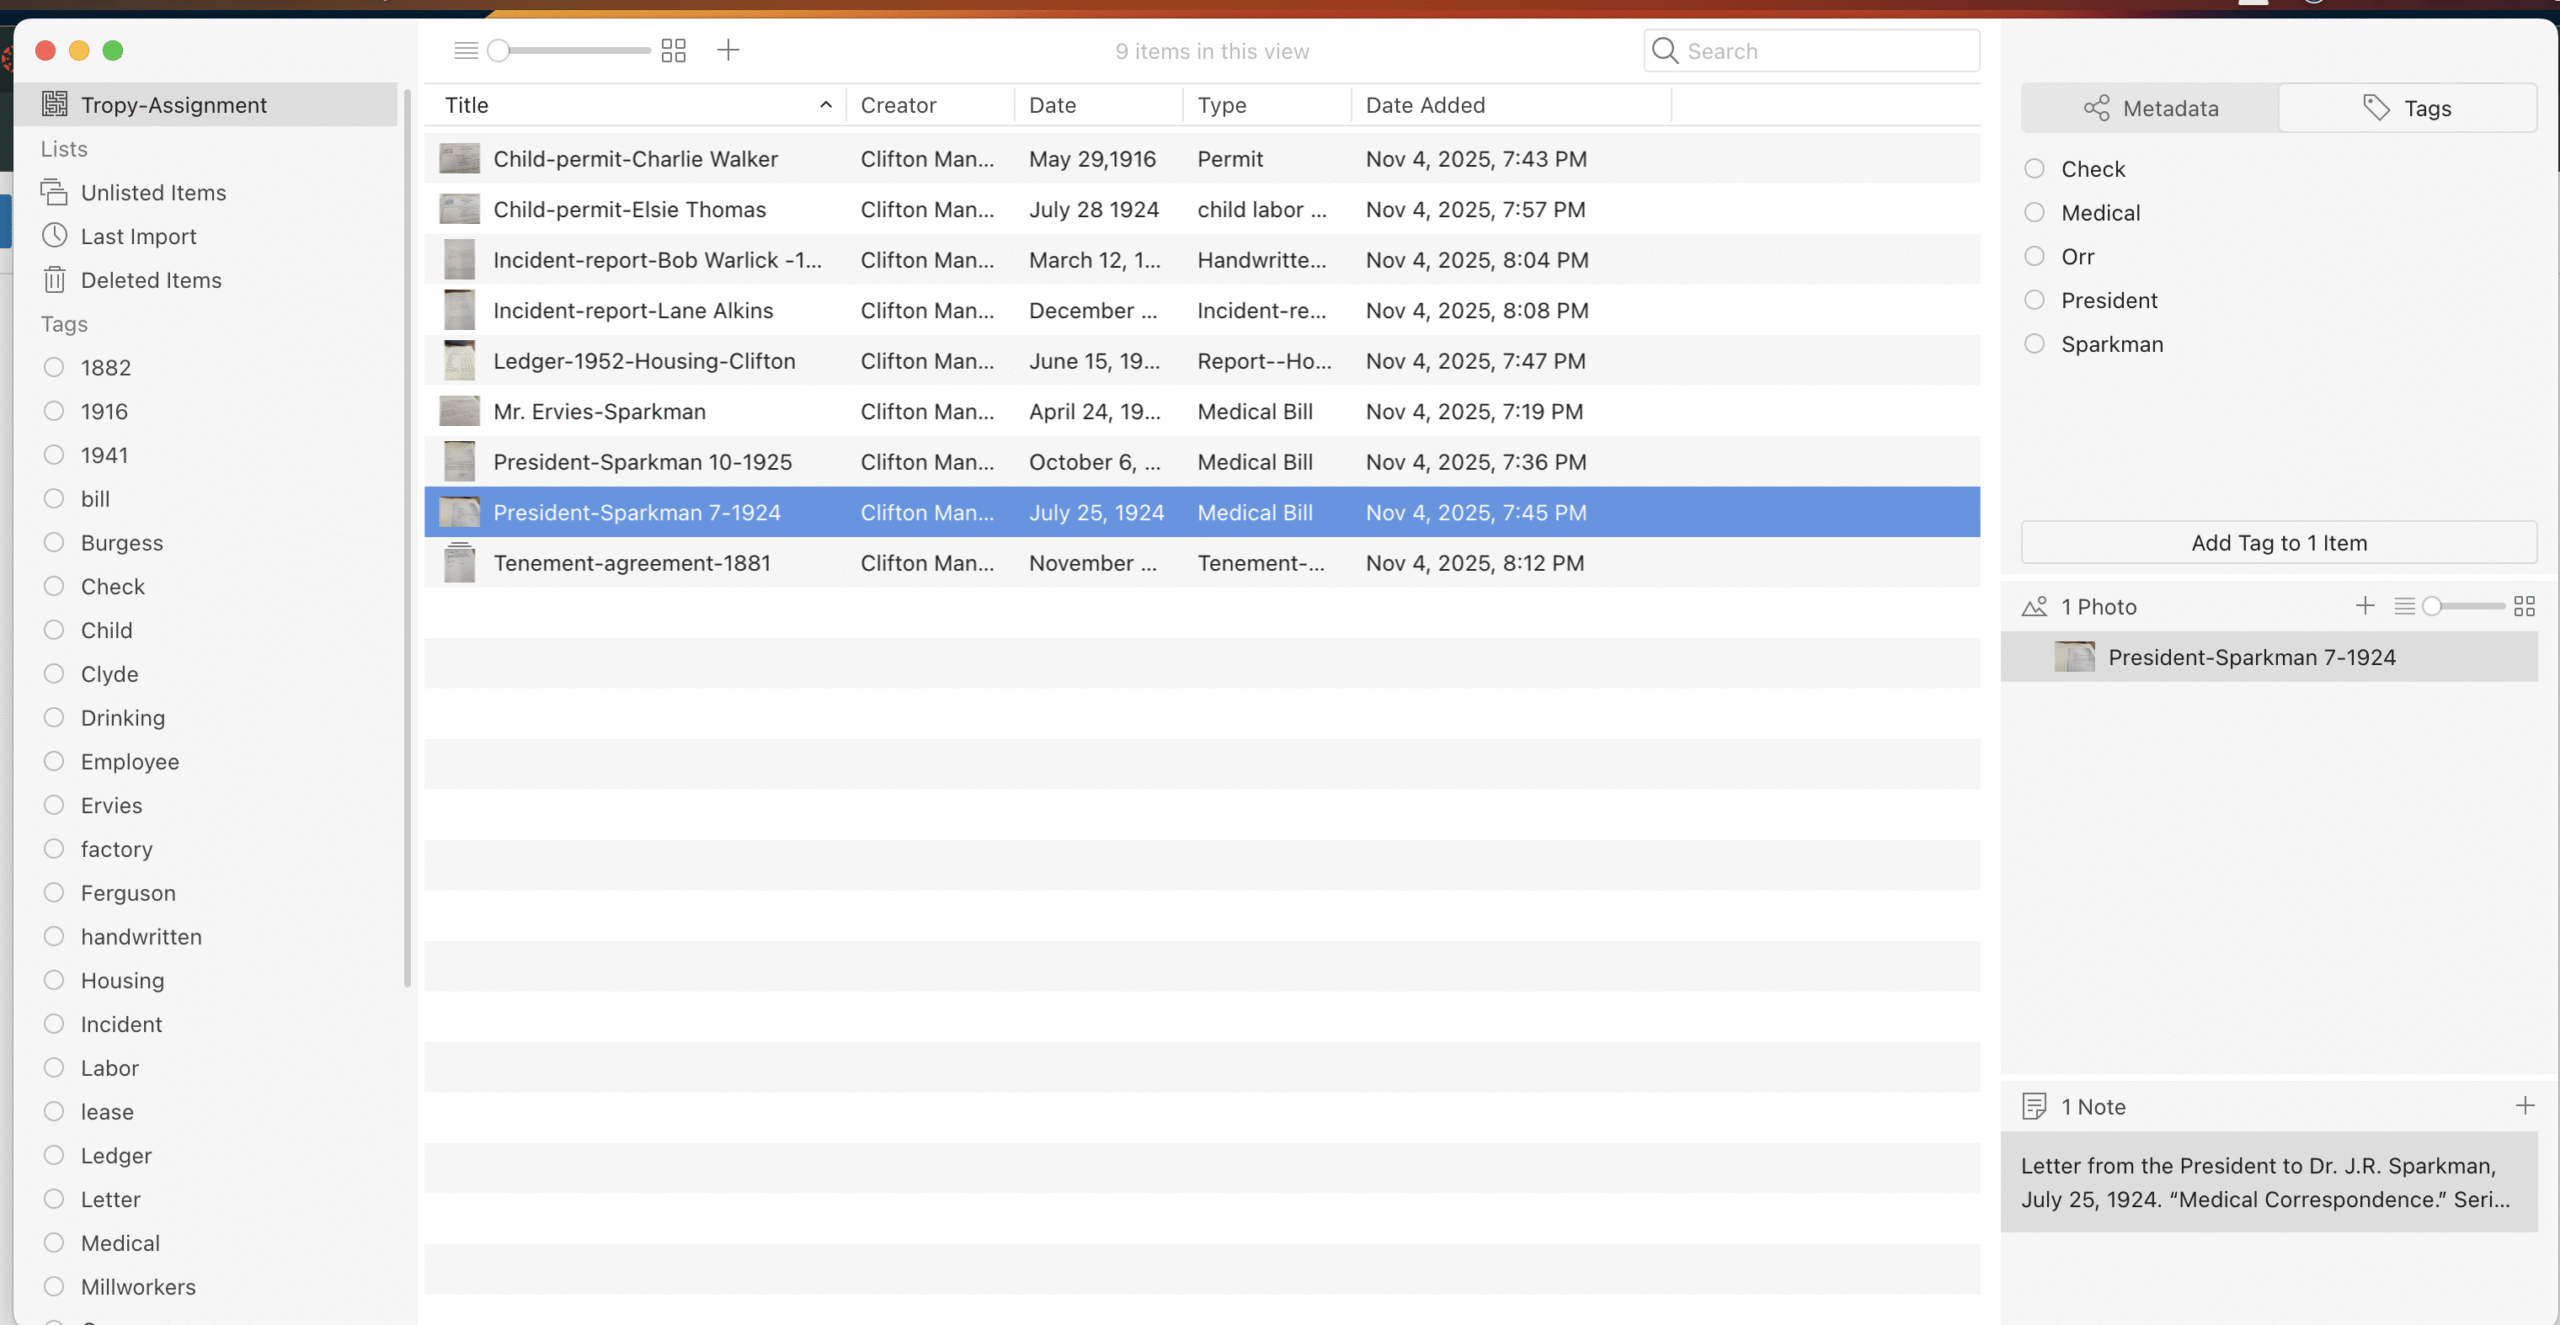
Task: Select the Medical tag circle in the right panel
Action: 2034,212
